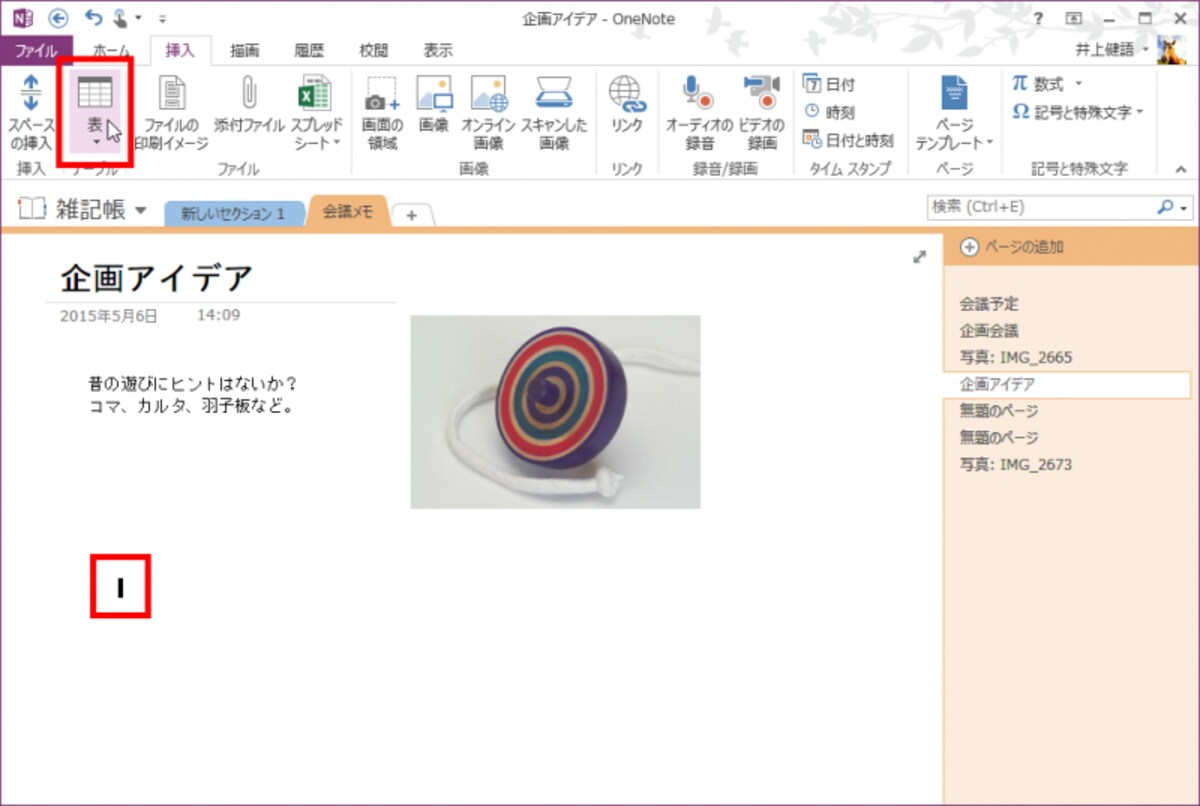Click the spinning top photo
This screenshot has height=806, width=1200.
point(555,411)
